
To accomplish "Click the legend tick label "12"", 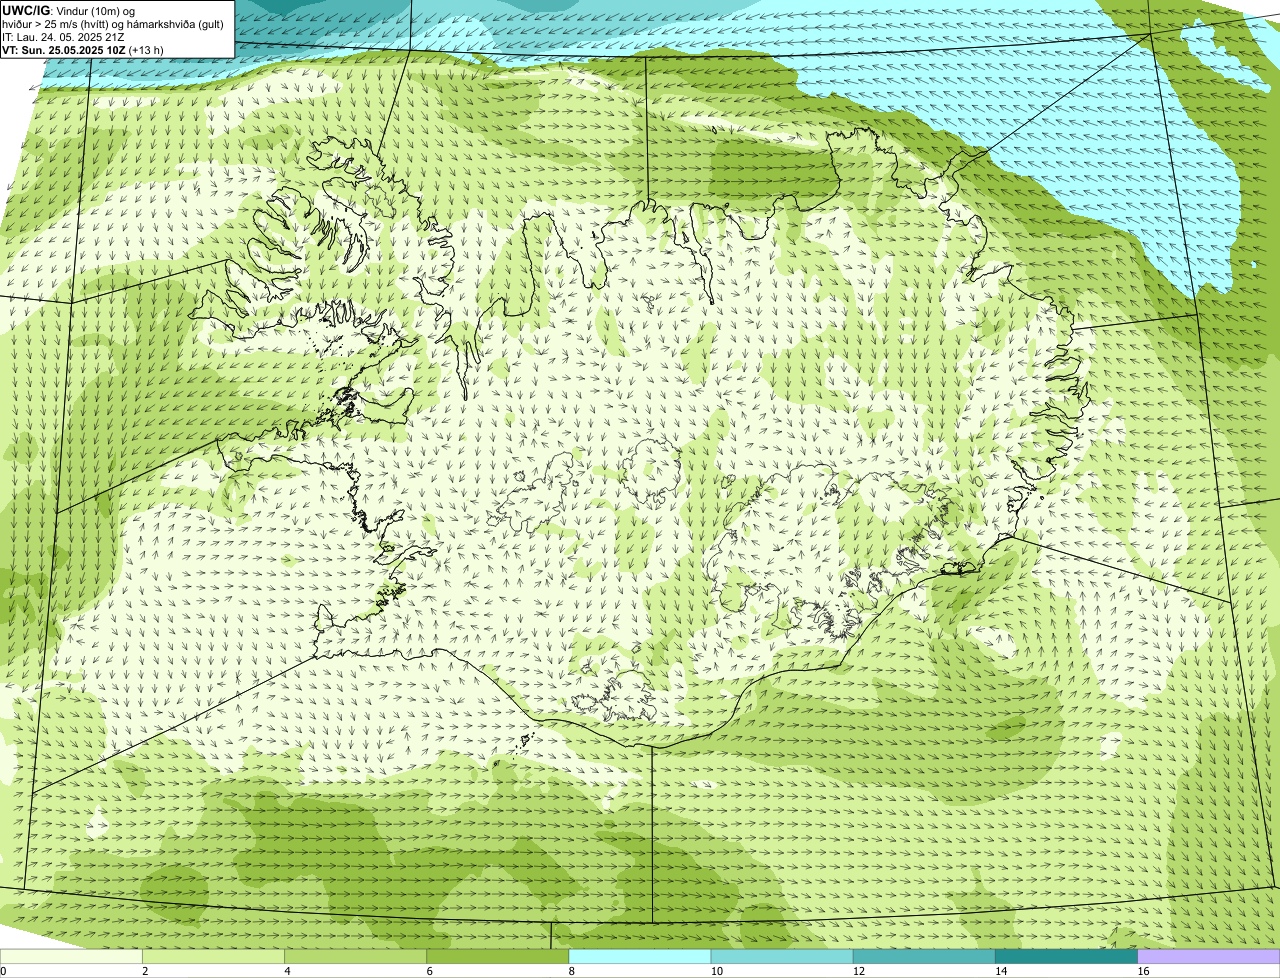I will pyautogui.click(x=859, y=971).
